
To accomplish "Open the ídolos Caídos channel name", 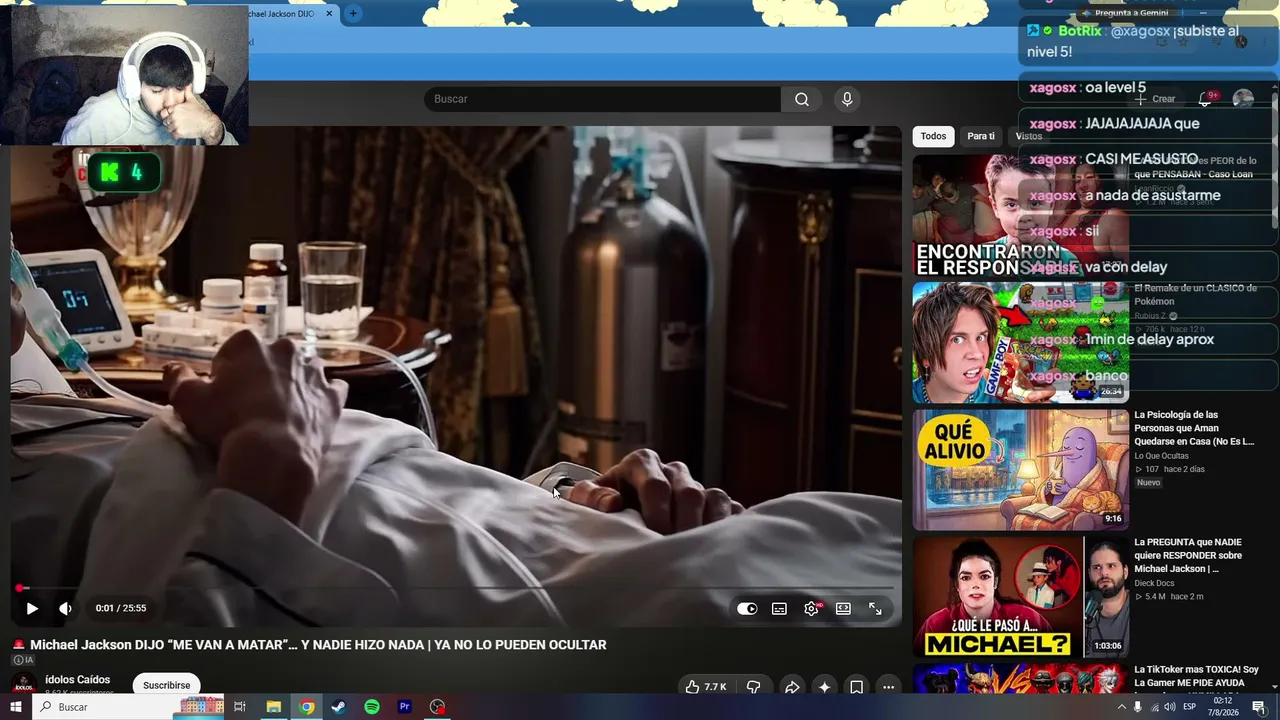I will (77, 680).
